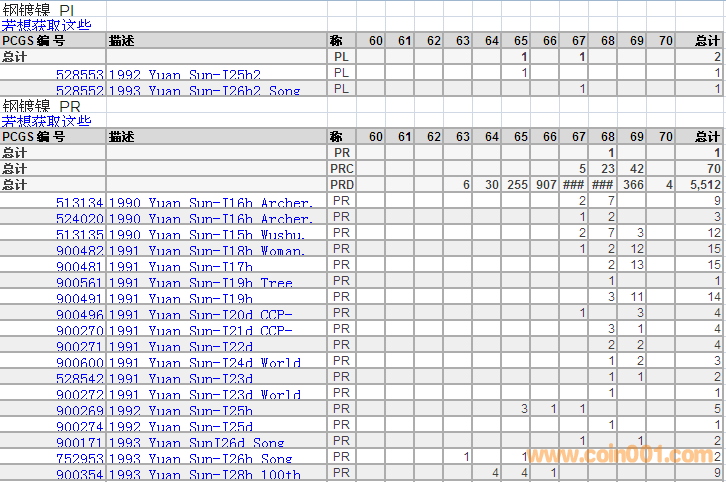Open the 1991 Yuan Sun-I18h Woman entry
The width and height of the screenshot is (726, 482).
pyautogui.click(x=205, y=250)
